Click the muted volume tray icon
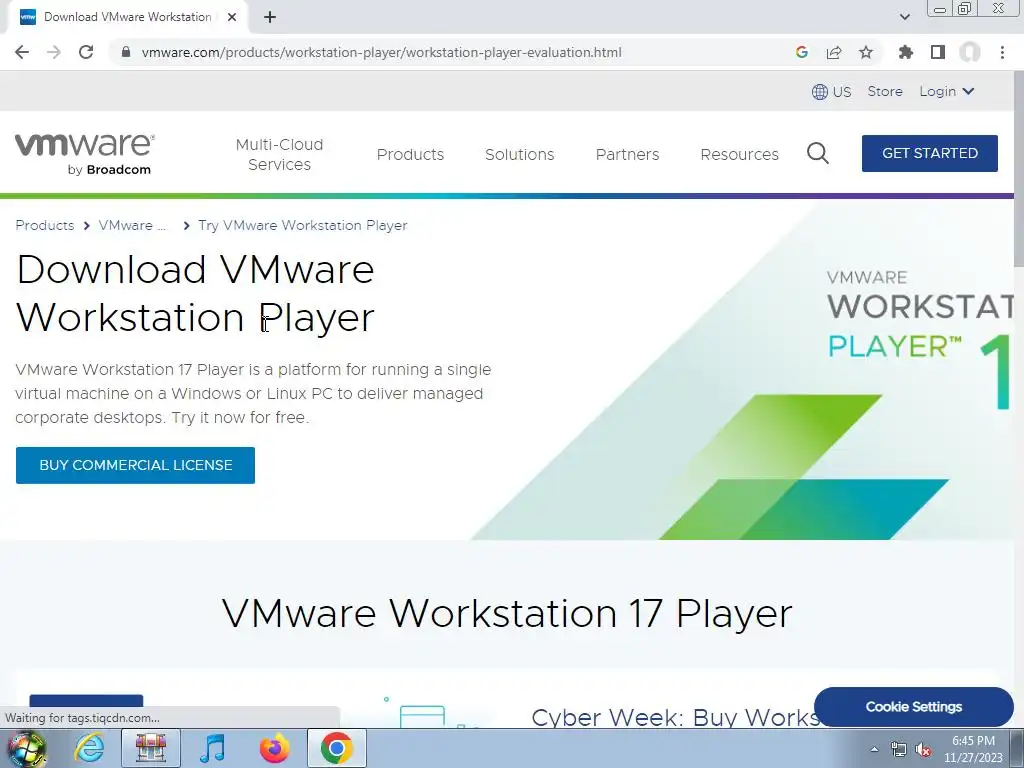The image size is (1024, 768). [x=923, y=750]
